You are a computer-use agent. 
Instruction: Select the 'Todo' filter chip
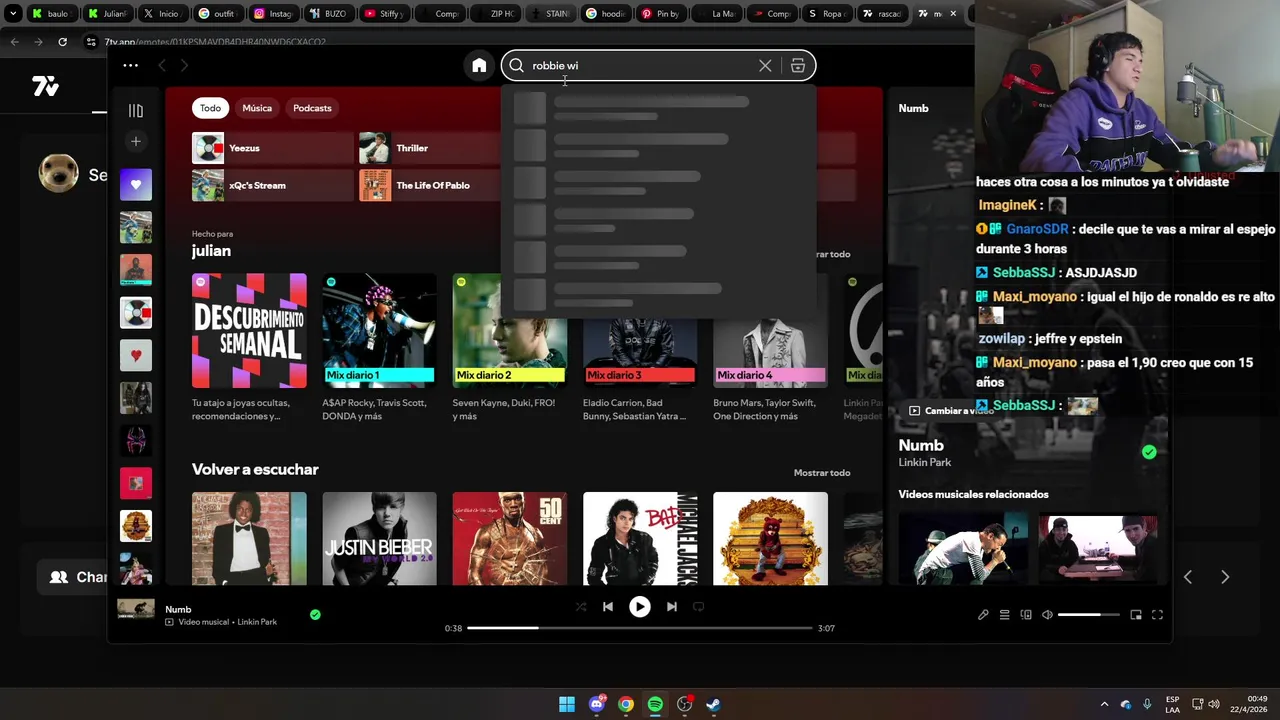coord(210,108)
